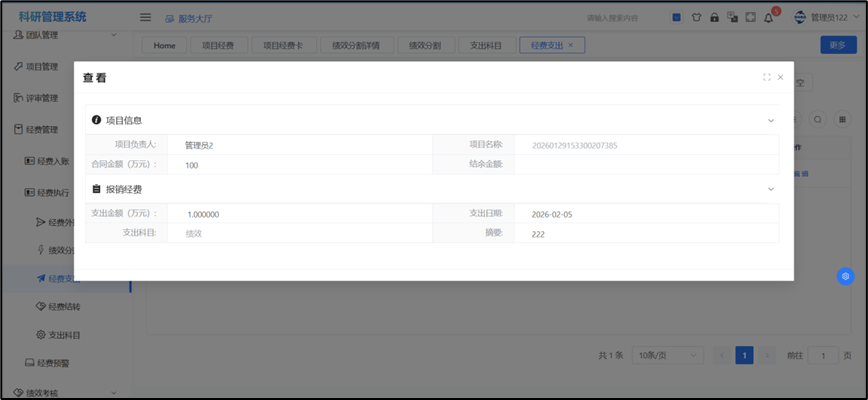Click the blue floating settings gear button

tap(845, 276)
